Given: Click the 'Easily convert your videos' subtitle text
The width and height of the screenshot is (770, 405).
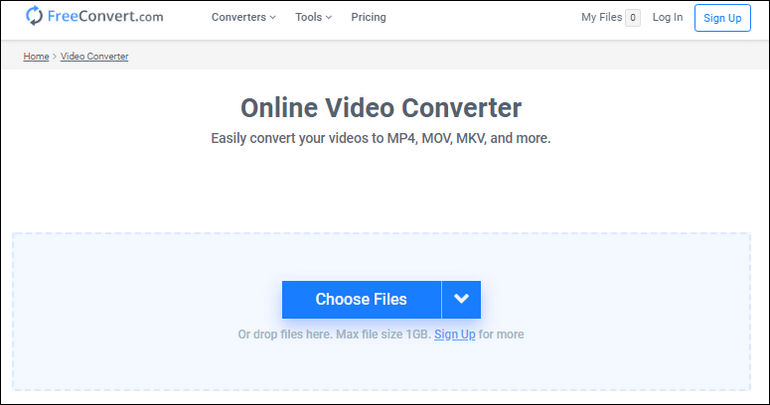Looking at the screenshot, I should [381, 138].
